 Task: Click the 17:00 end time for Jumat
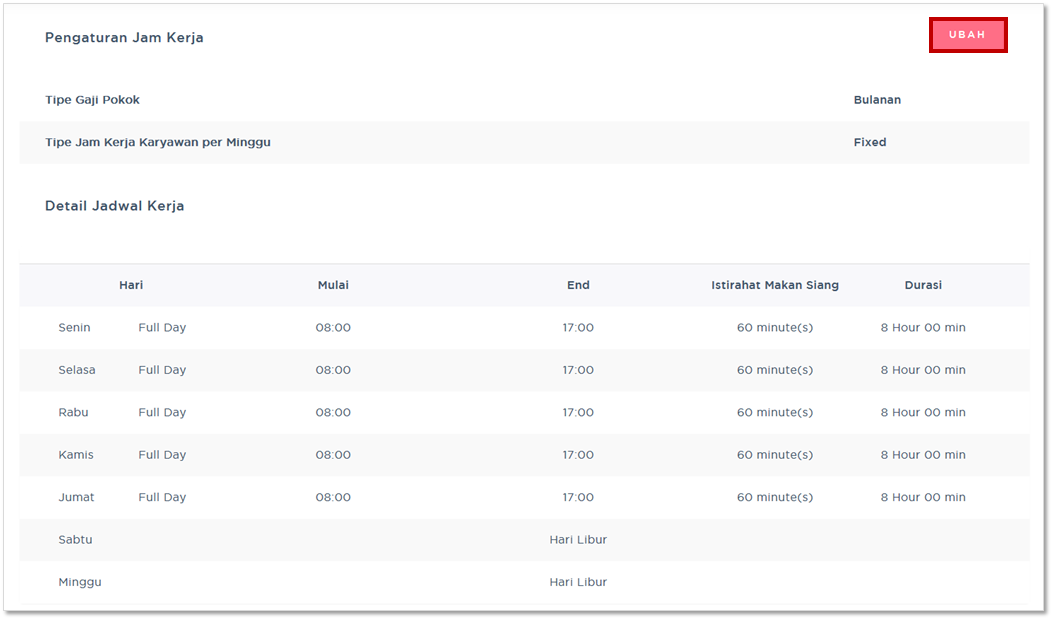(578, 497)
